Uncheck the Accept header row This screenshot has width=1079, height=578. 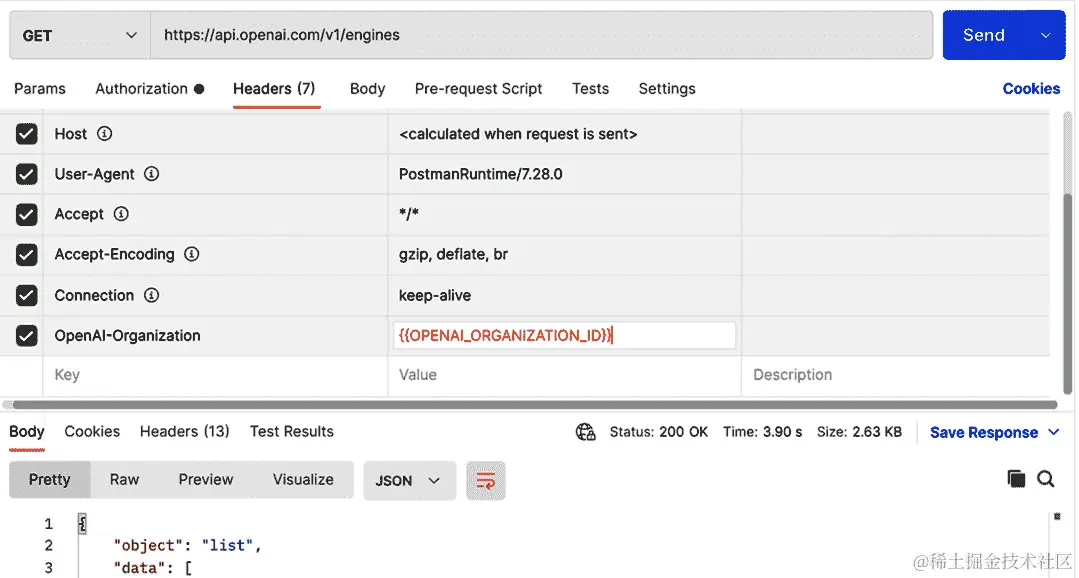25,214
